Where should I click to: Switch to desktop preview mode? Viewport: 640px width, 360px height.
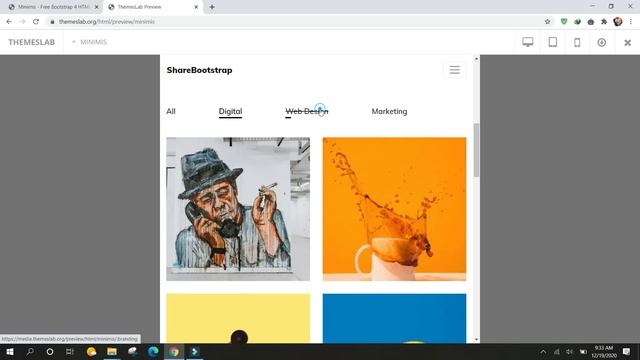click(528, 42)
